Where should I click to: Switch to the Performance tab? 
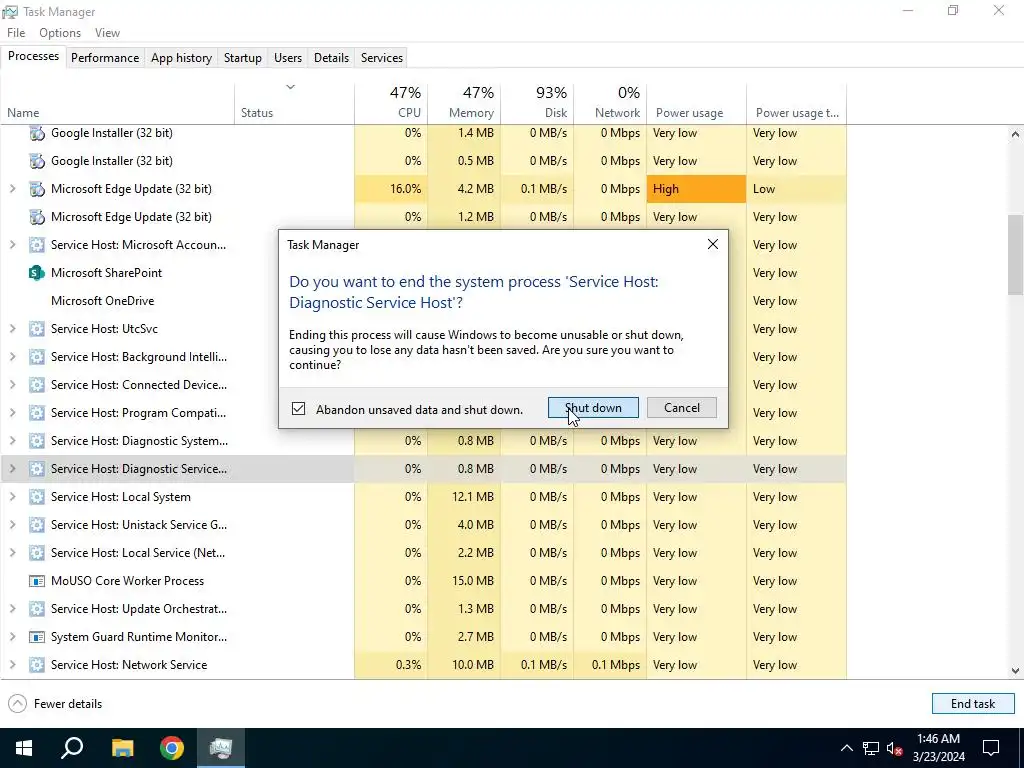(104, 58)
